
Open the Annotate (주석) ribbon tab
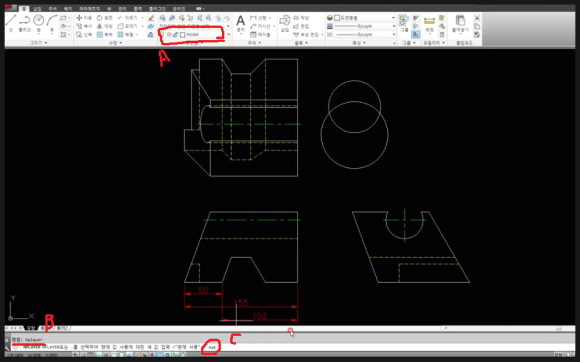tap(53, 9)
